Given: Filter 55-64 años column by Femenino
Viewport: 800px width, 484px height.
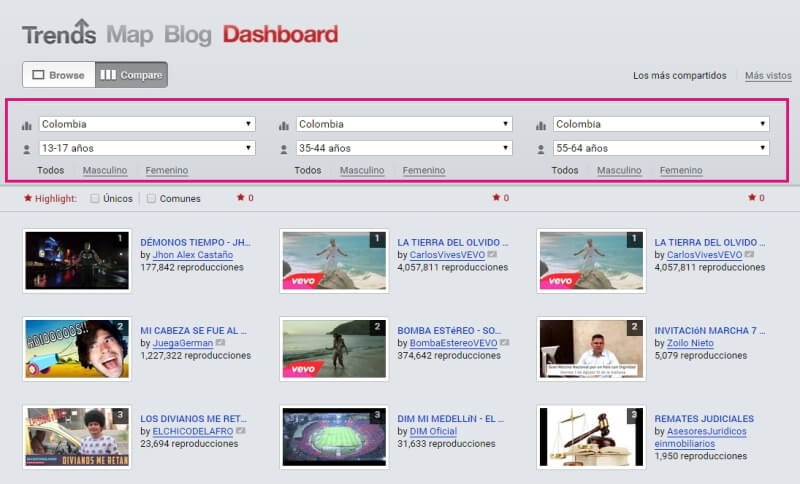Looking at the screenshot, I should pyautogui.click(x=681, y=170).
